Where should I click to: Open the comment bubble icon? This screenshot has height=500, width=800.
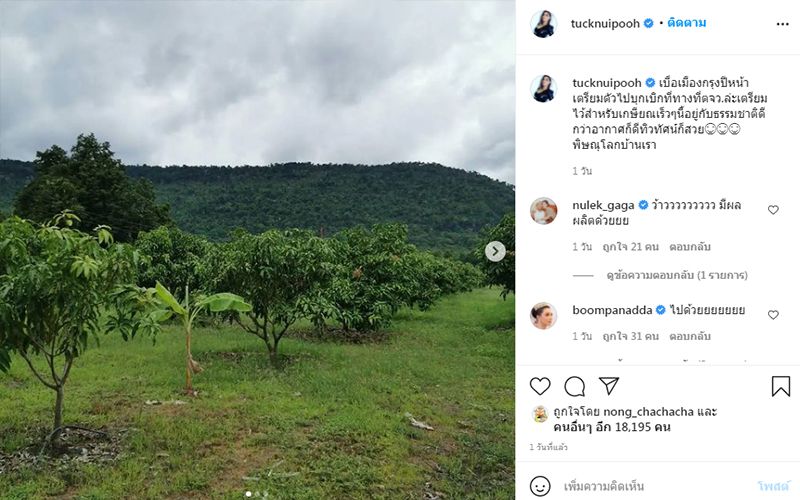click(574, 387)
